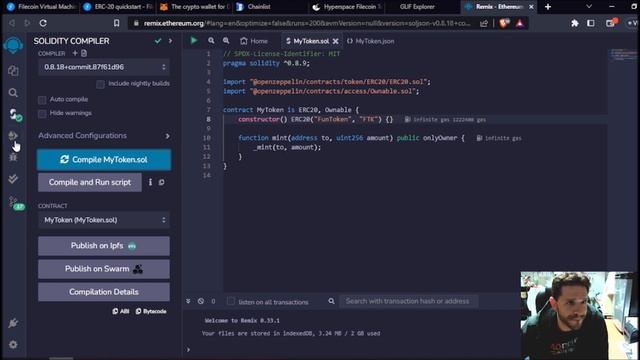Click the Publish on Swarm button

[104, 269]
